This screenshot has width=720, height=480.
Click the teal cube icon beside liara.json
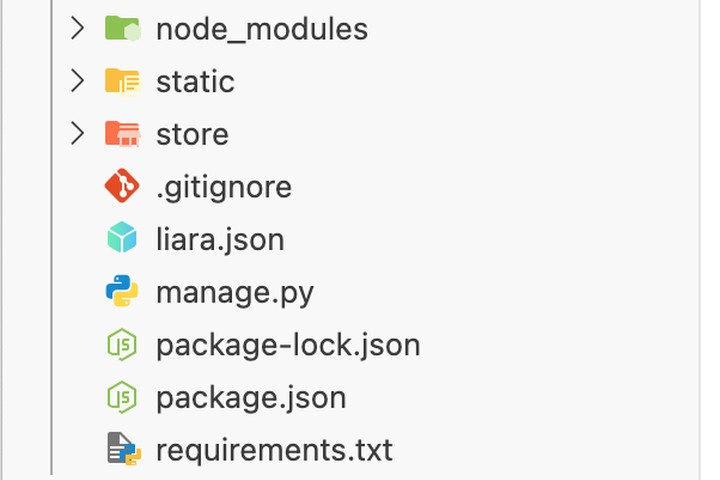coord(122,239)
